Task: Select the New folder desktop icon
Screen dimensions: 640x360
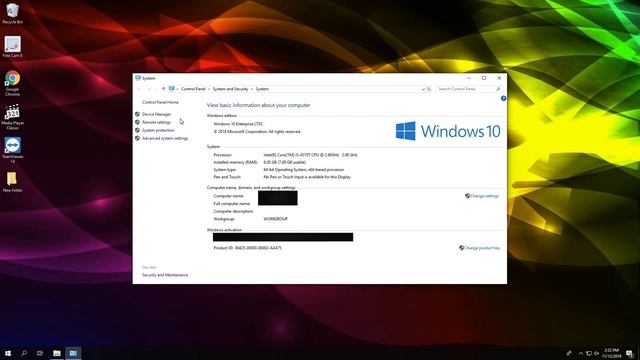Action: click(x=12, y=182)
